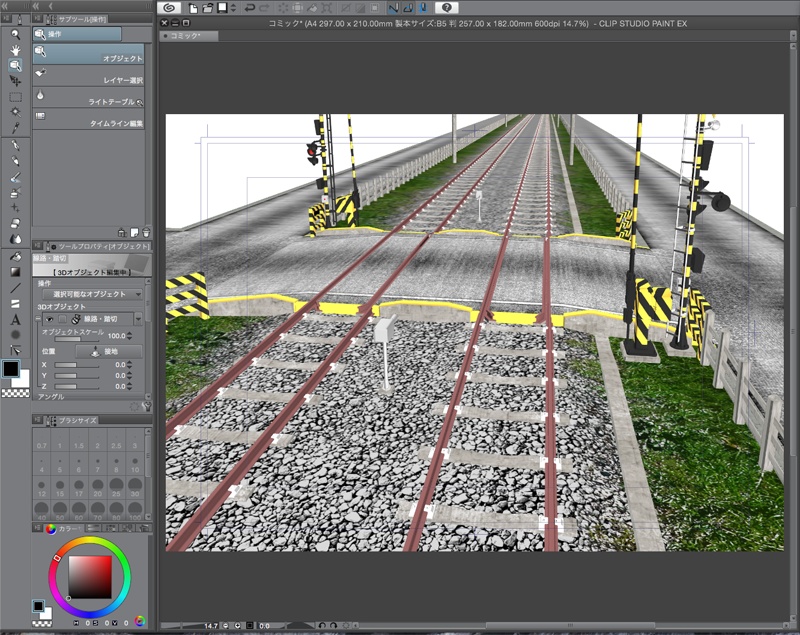Select the Text tool
Screen dimensions: 800x635
pyautogui.click(x=15, y=319)
